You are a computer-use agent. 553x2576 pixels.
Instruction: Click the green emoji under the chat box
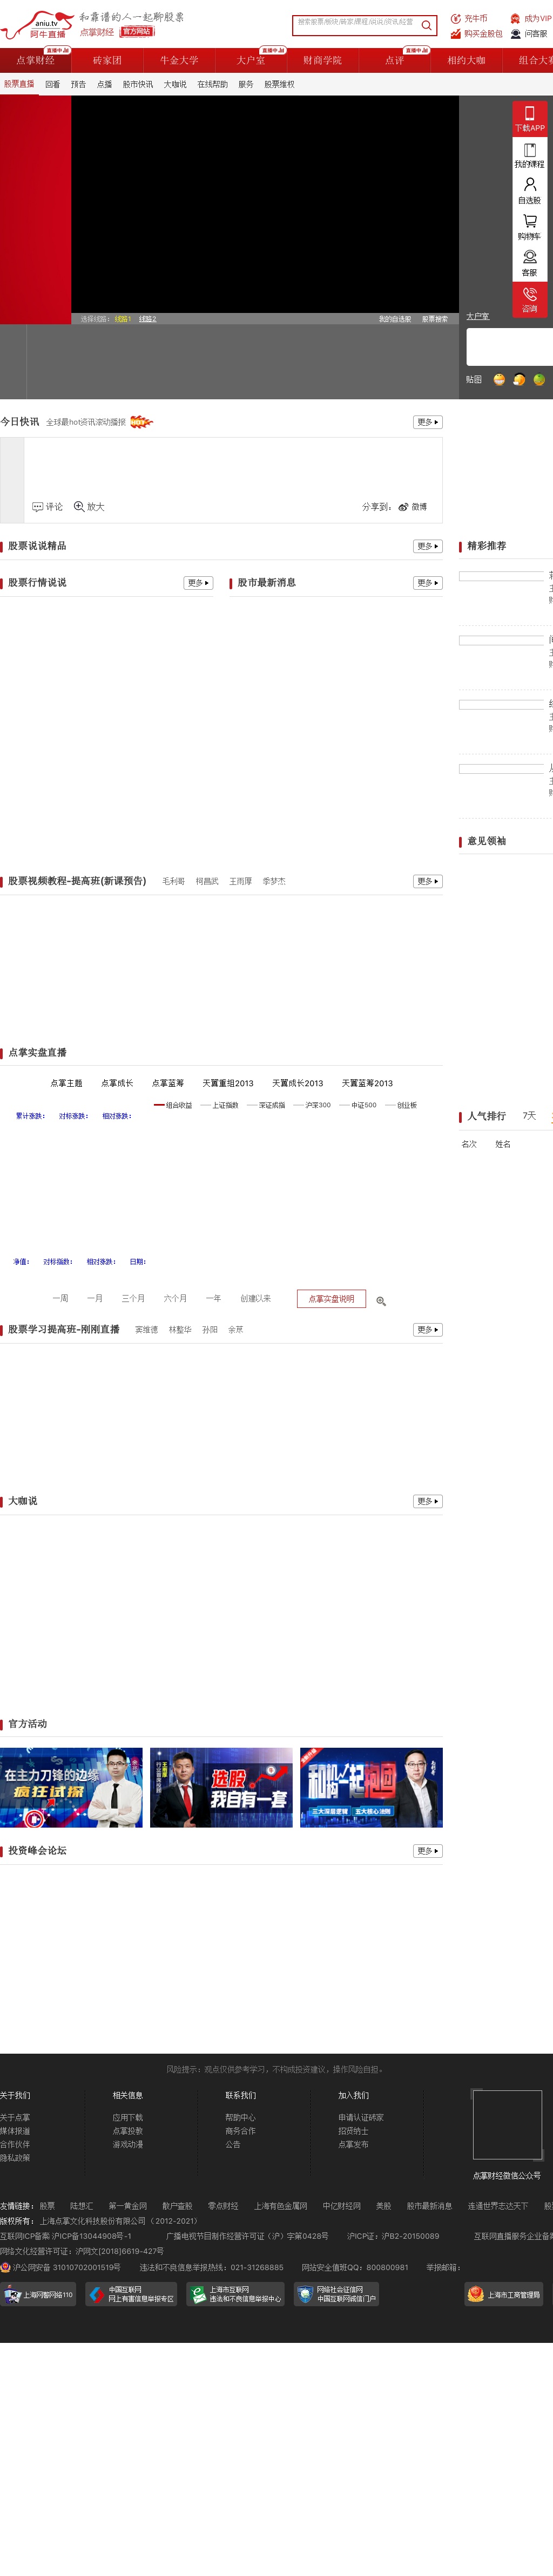(539, 380)
